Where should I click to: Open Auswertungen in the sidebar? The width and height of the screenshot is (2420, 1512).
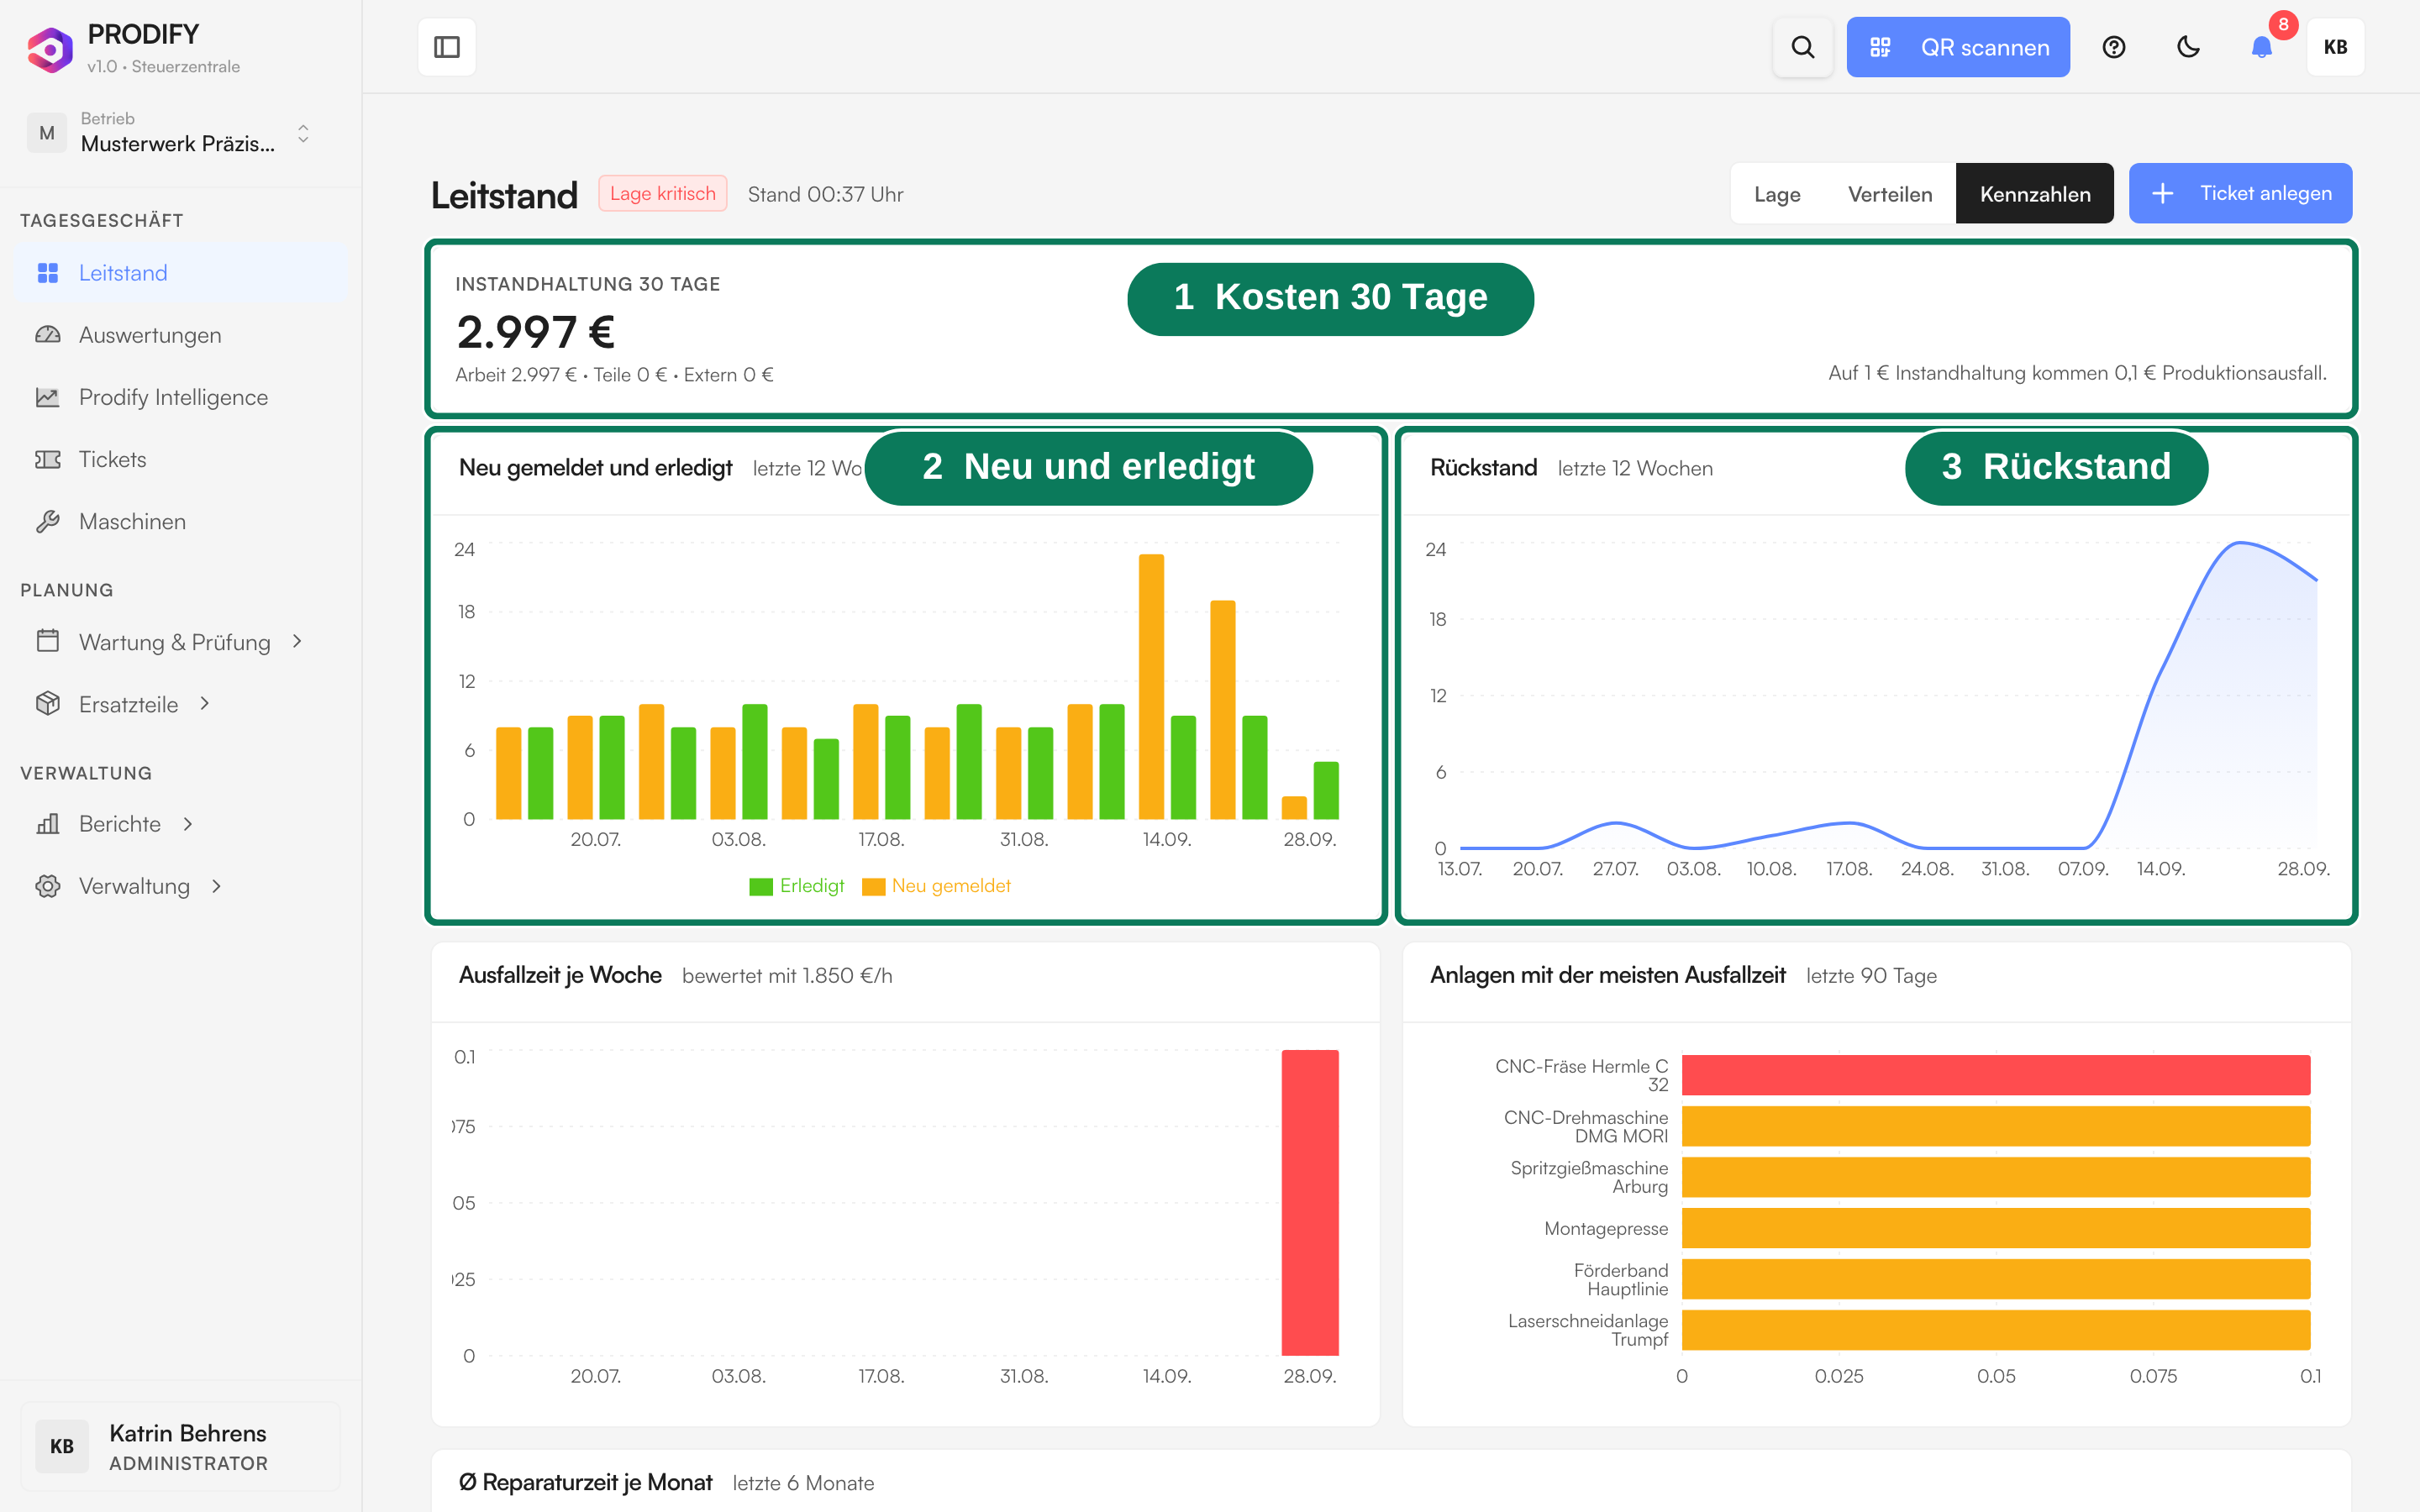180,335
